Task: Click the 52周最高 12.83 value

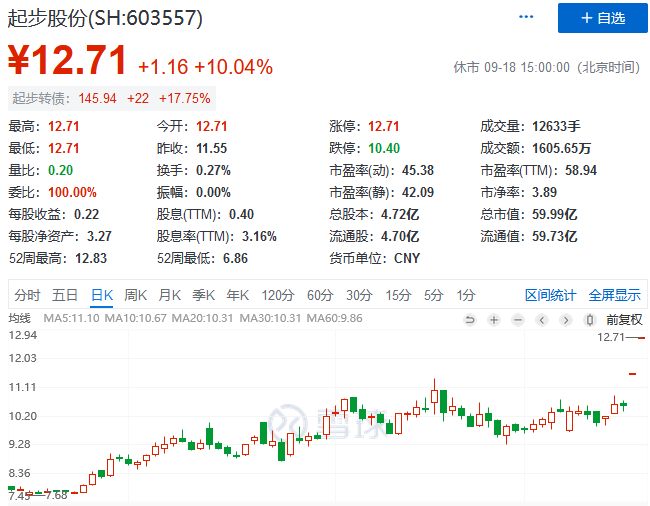Action: 91,258
